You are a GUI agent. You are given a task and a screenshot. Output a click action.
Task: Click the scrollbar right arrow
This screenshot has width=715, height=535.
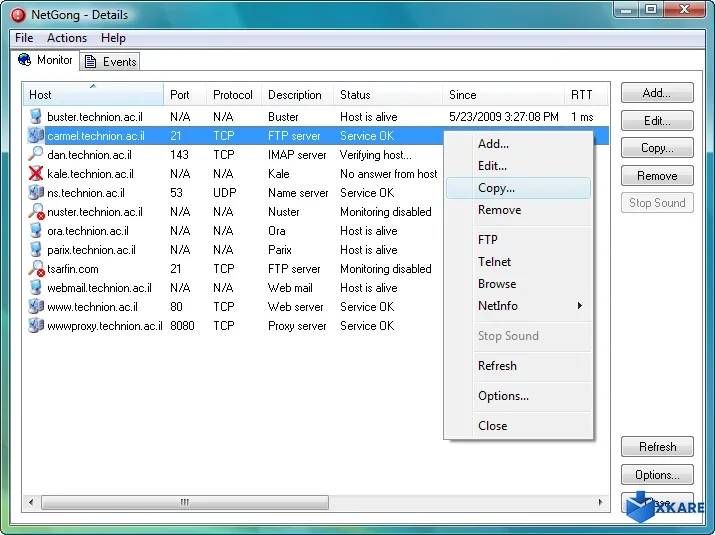pos(600,502)
